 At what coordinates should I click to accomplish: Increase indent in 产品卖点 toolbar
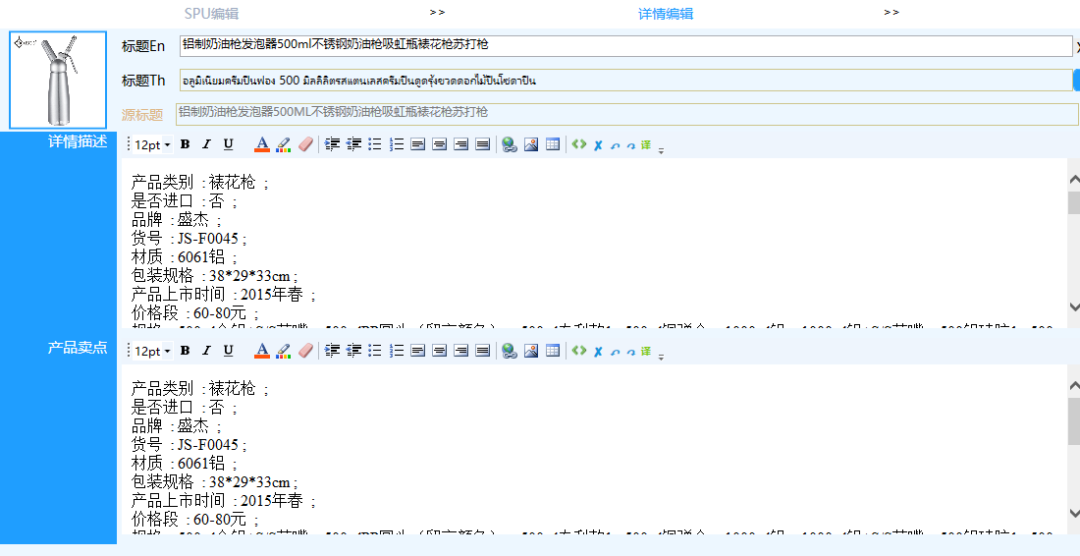333,351
